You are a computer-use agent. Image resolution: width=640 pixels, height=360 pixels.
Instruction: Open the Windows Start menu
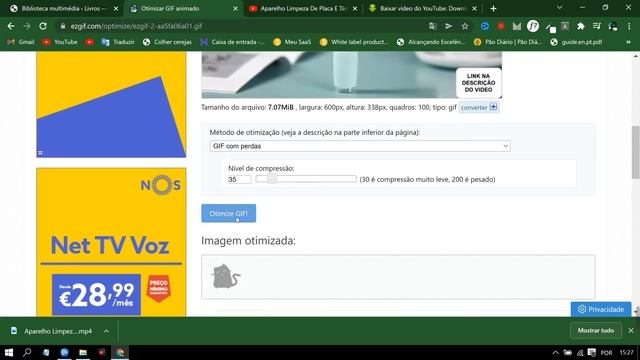(9, 352)
